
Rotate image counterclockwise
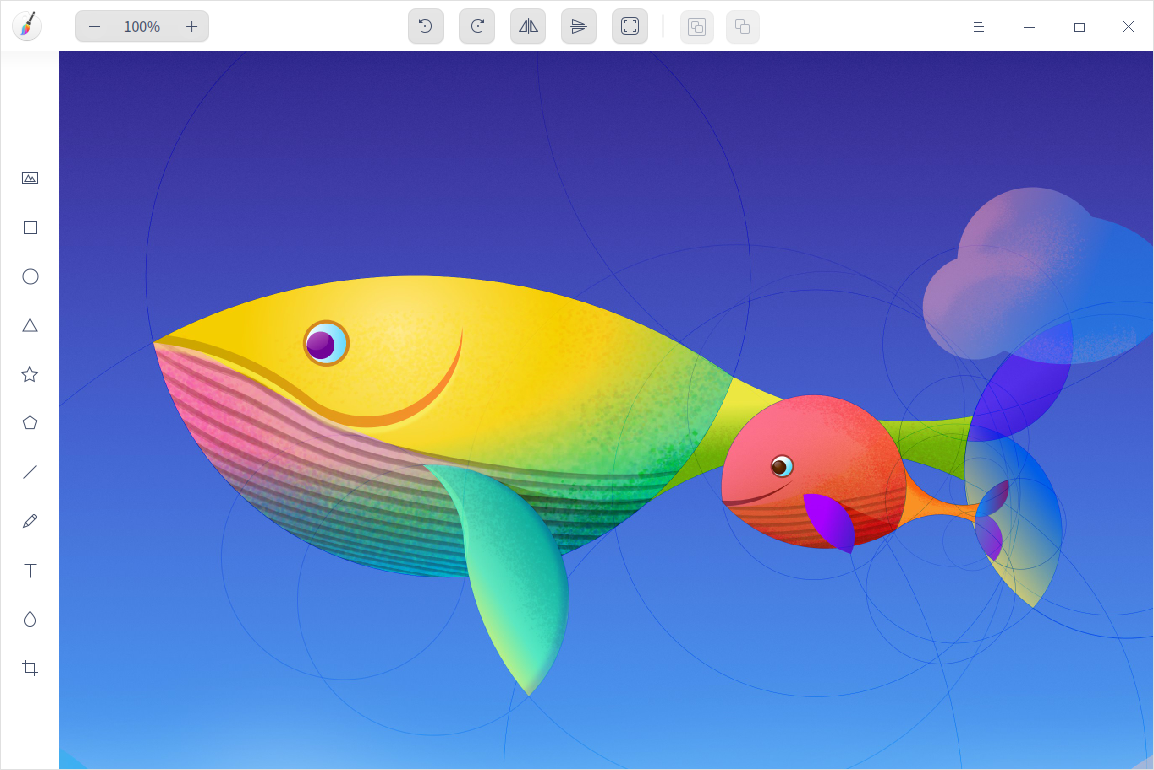click(425, 27)
